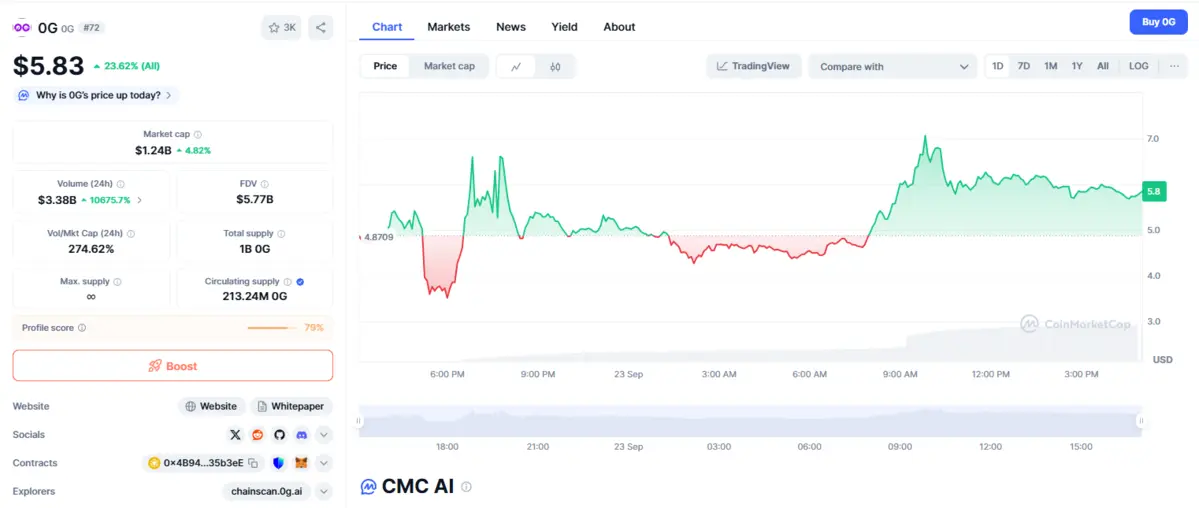Screen dimensions: 1199x508
Task: Open the Reddit social link
Action: pos(258,435)
